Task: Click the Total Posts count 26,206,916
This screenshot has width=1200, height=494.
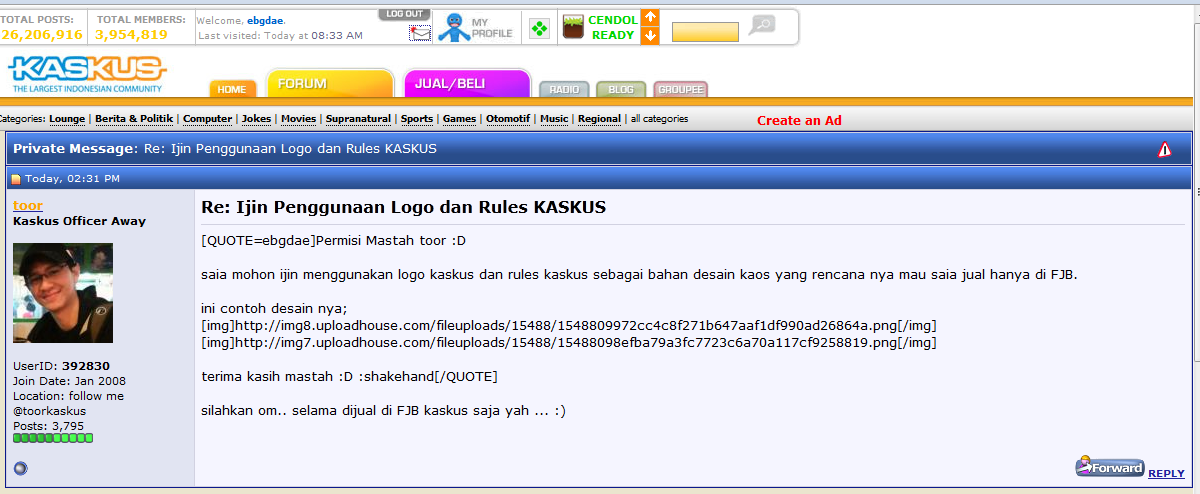Action: 42,34
